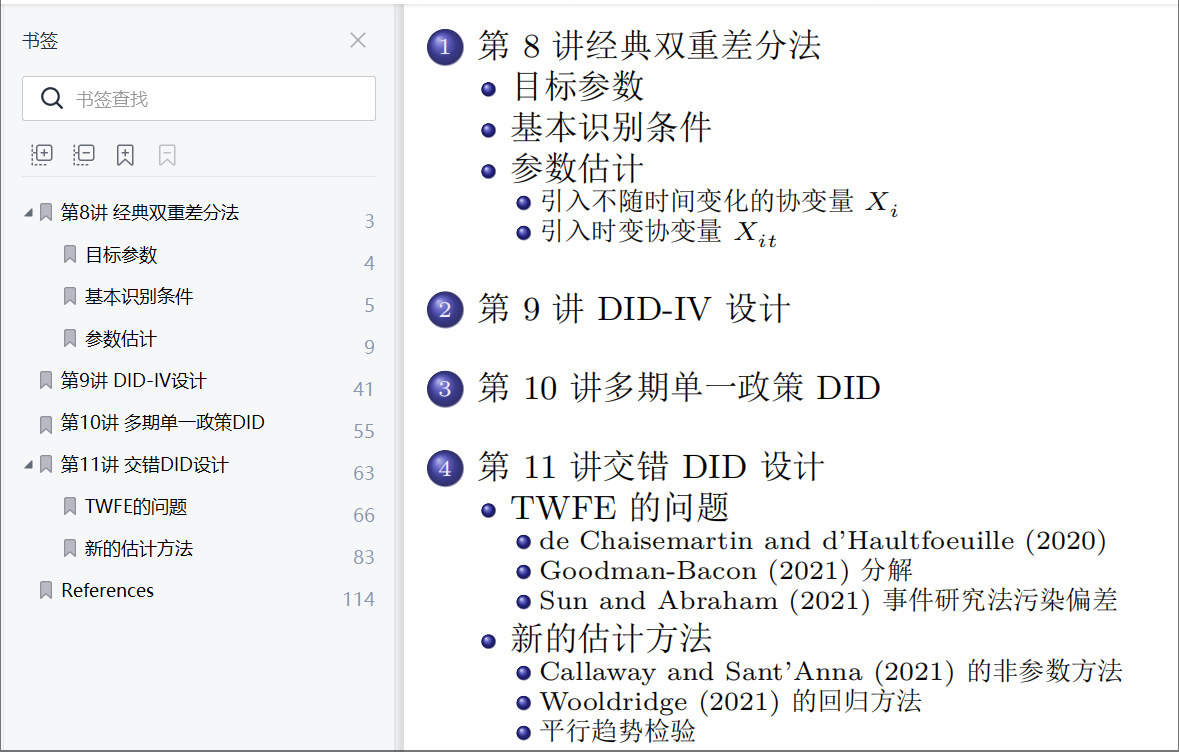Click the bookmark icon beside 目标参数
This screenshot has height=752, width=1179.
click(70, 255)
